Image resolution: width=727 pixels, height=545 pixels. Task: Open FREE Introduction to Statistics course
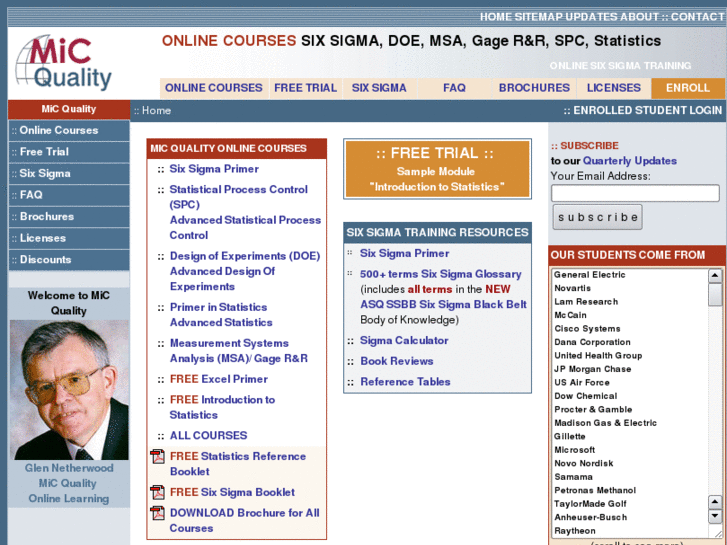click(222, 407)
